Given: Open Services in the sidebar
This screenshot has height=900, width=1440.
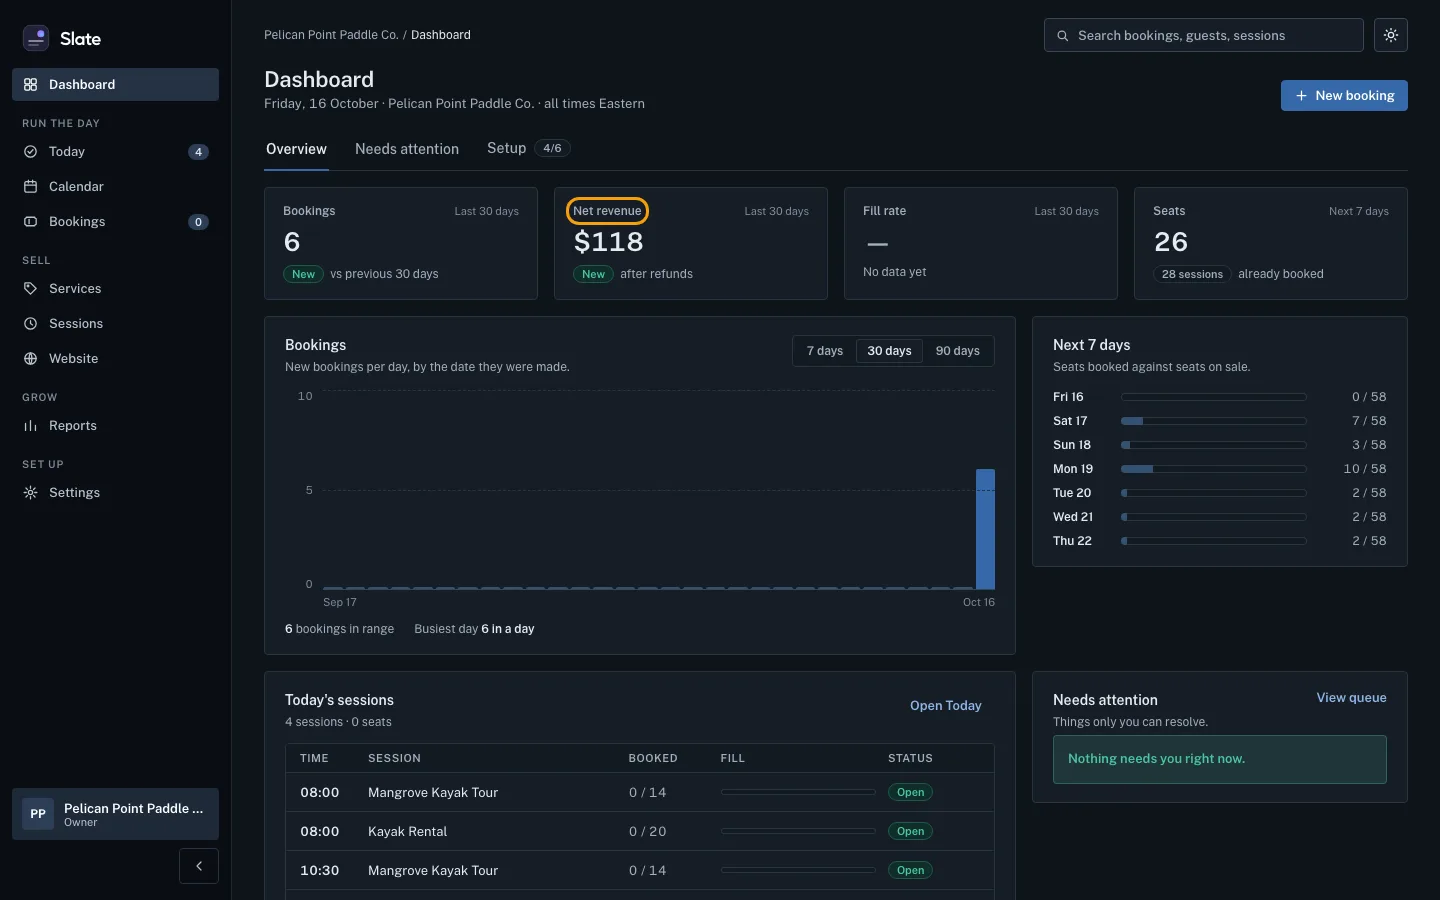Looking at the screenshot, I should click(x=115, y=289).
